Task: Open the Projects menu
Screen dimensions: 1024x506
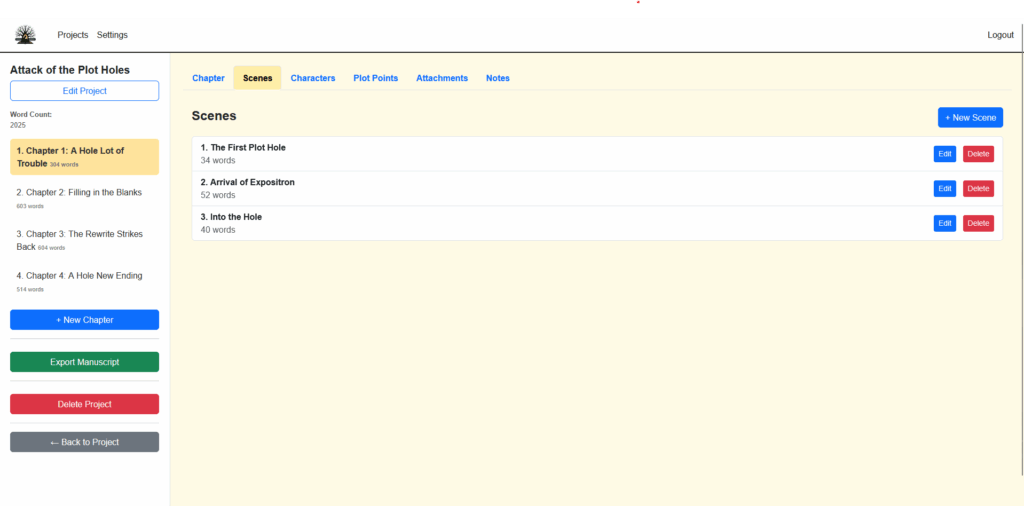Action: [x=73, y=35]
